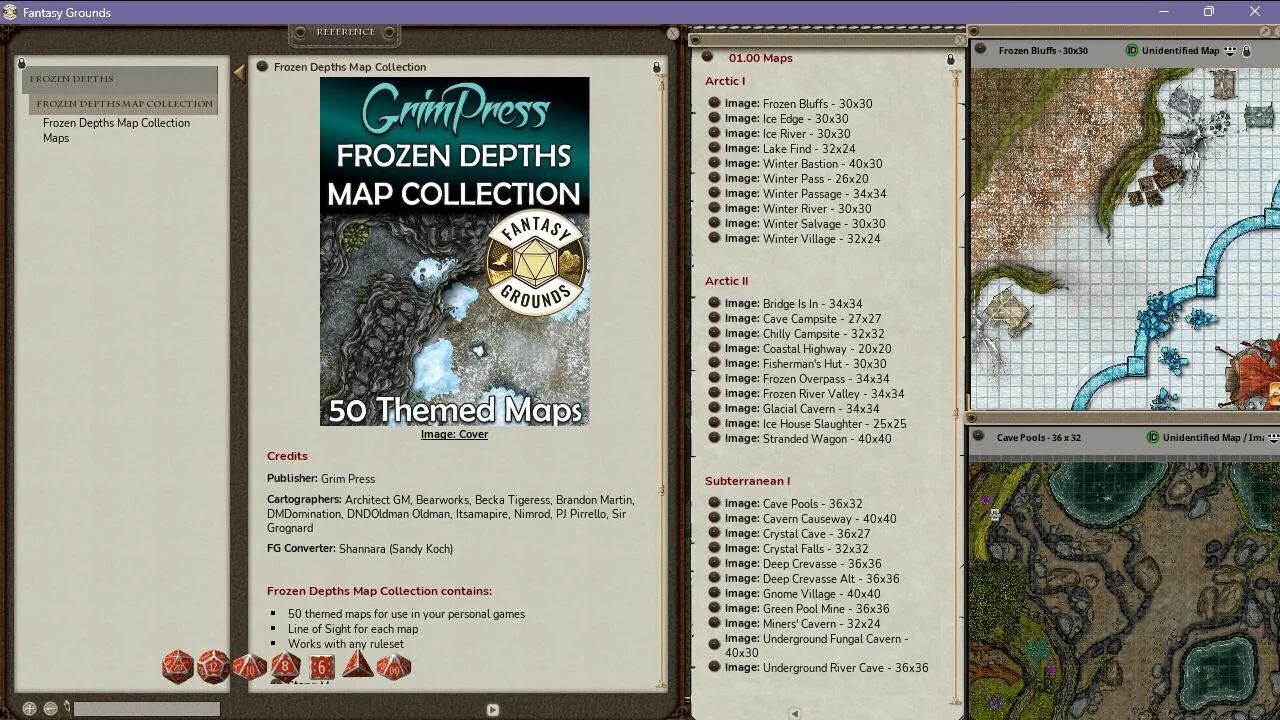The width and height of the screenshot is (1280, 720).
Task: Click Arctic II section heading
Action: pos(726,281)
